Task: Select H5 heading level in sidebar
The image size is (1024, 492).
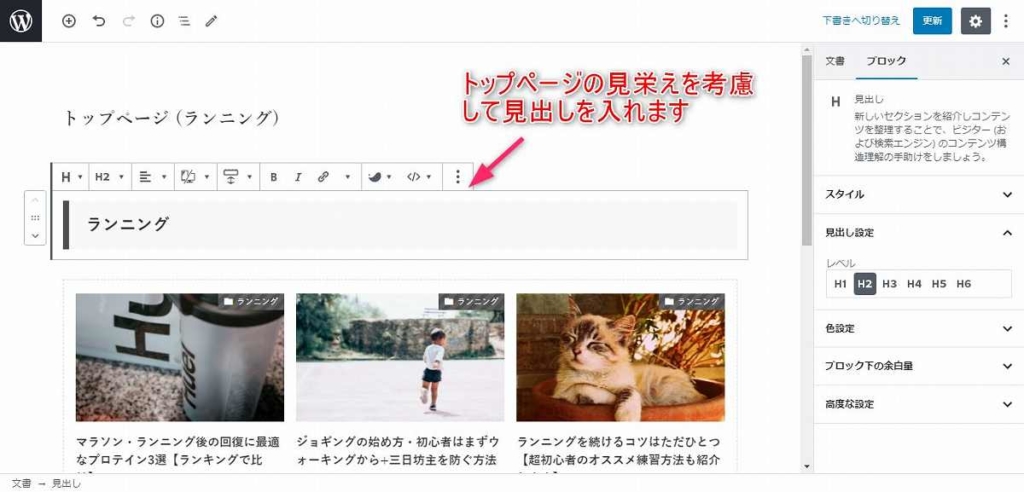Action: 938,284
